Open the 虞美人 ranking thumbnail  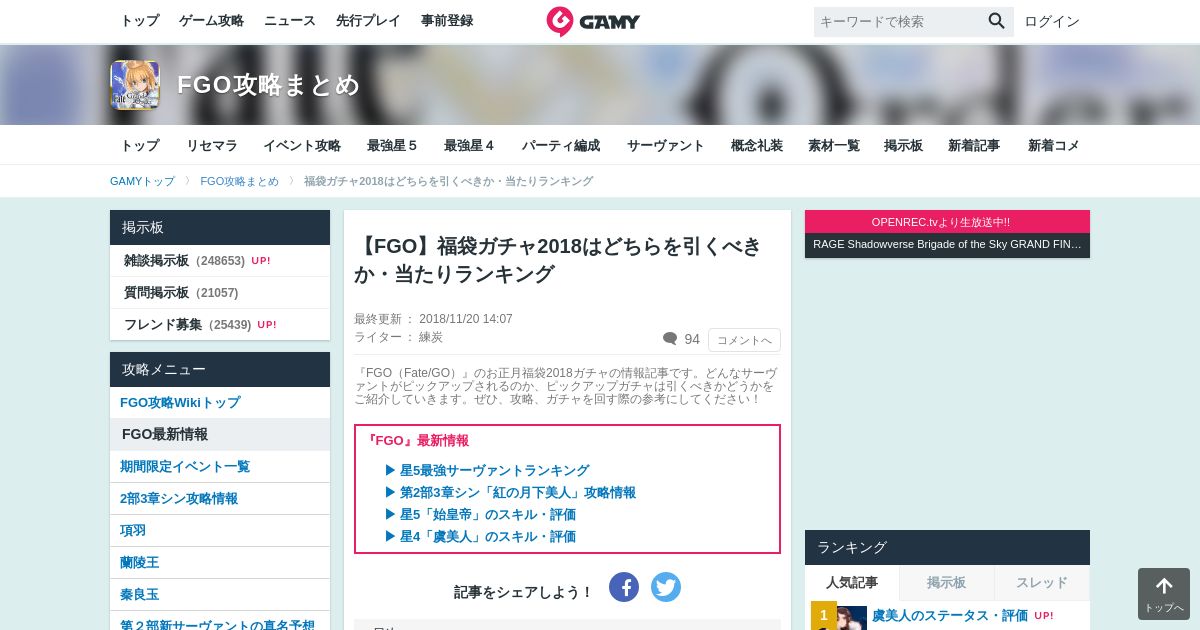pos(839,617)
